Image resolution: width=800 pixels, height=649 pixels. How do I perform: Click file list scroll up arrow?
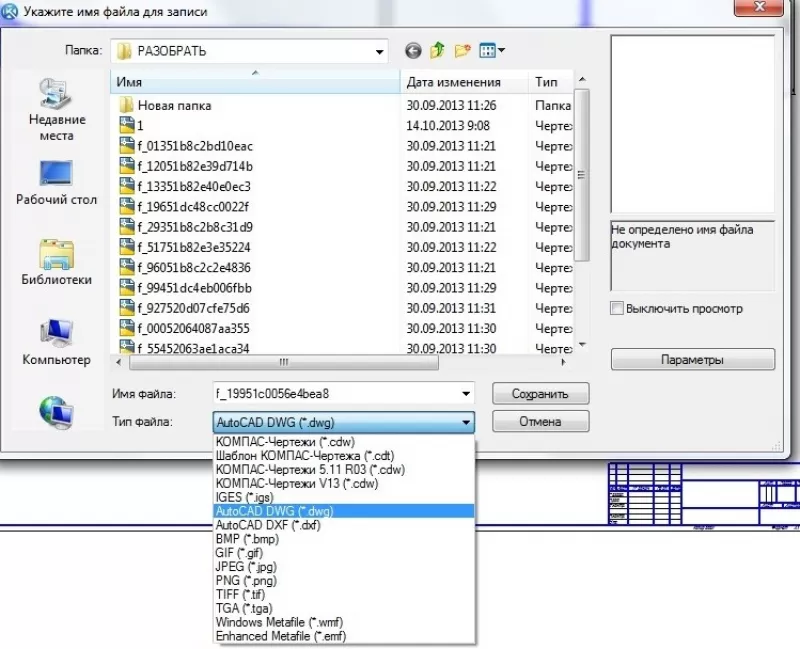(582, 80)
